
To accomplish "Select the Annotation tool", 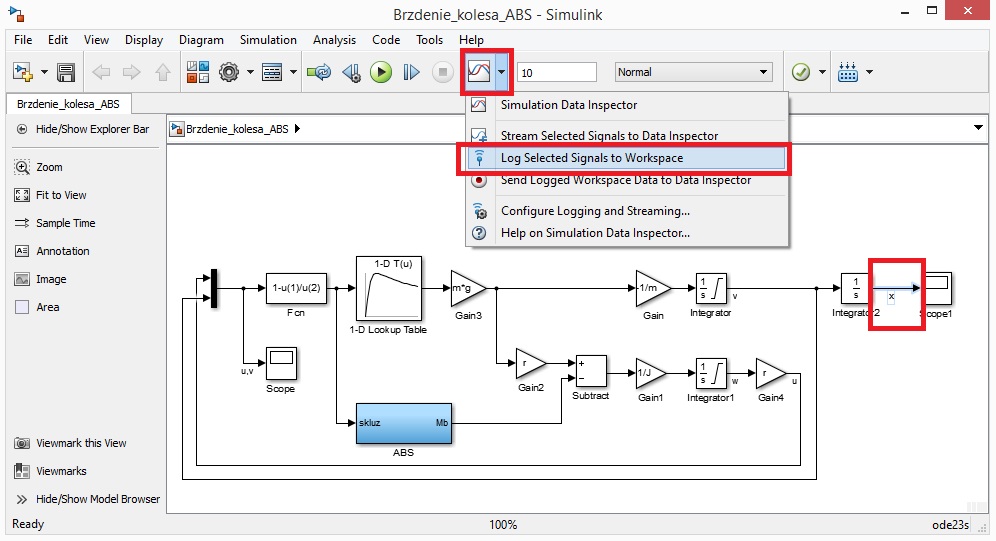I will coord(52,251).
